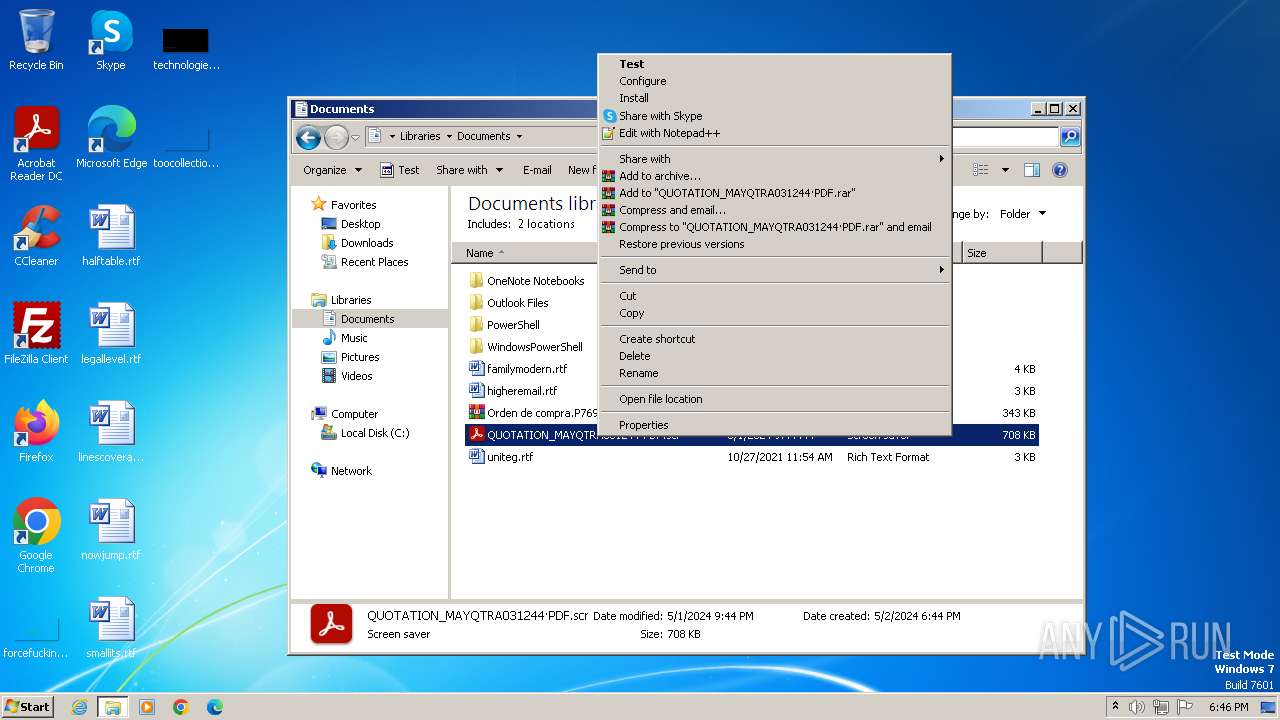
Task: Click the Test toolbar button
Action: 400,170
